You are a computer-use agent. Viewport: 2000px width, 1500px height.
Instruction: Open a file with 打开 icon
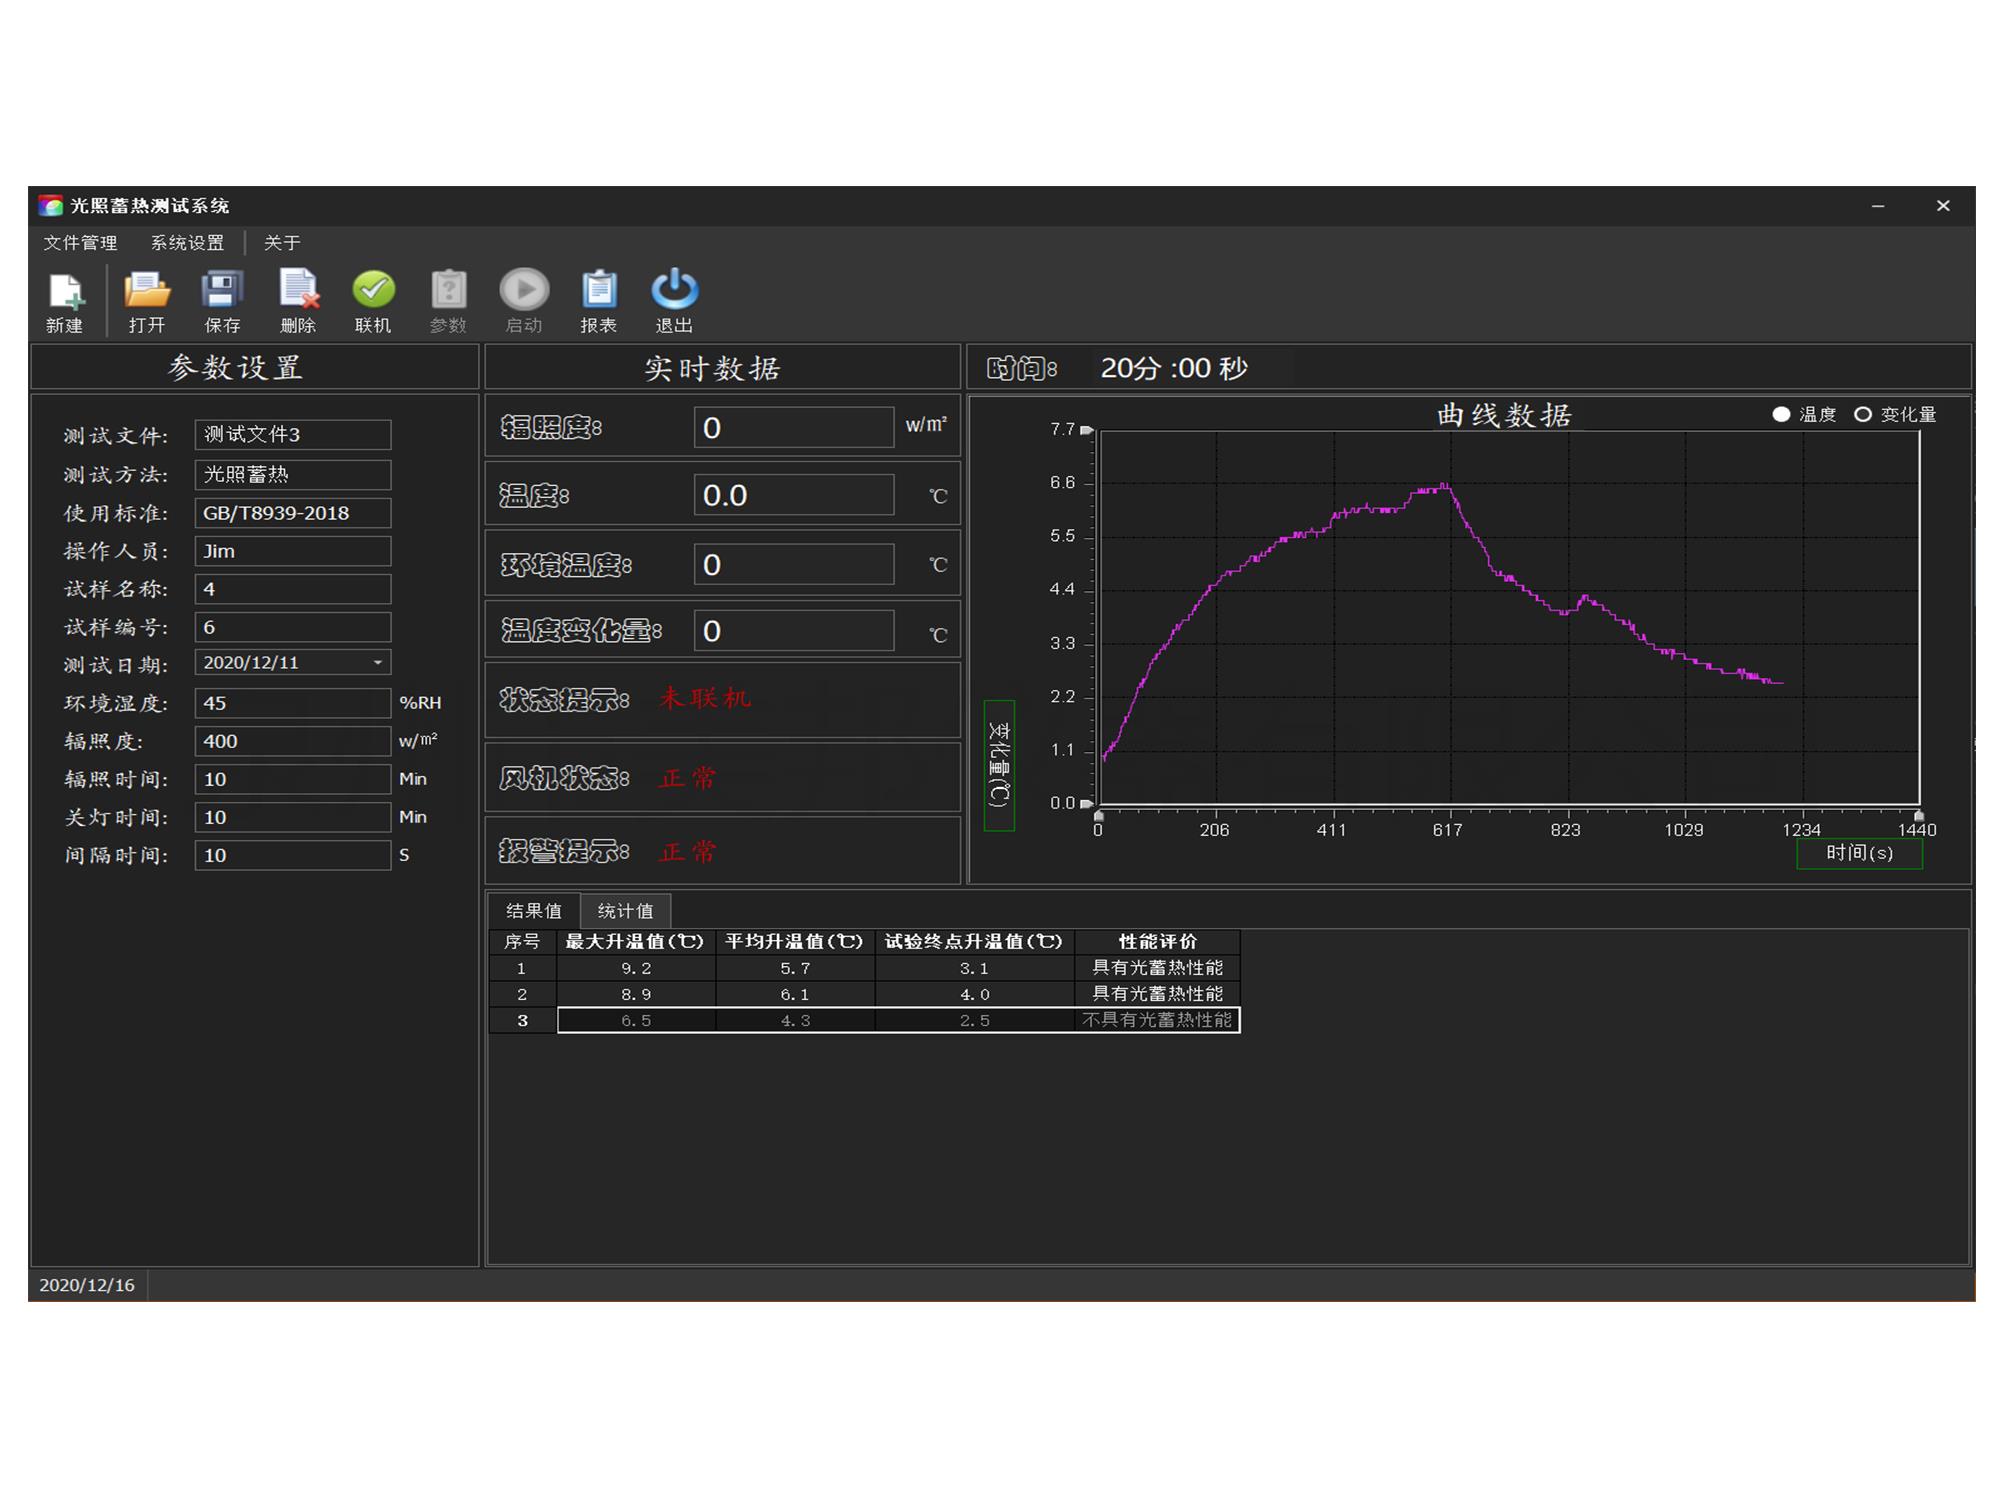pos(147,291)
